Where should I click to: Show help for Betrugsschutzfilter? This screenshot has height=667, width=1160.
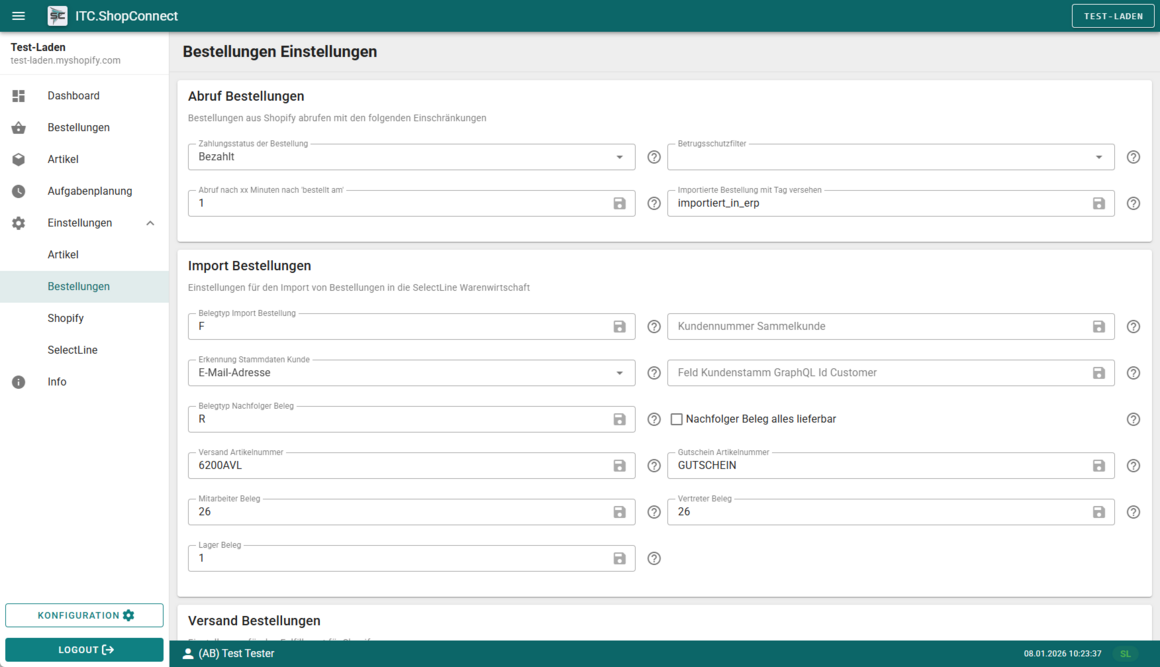(1133, 157)
